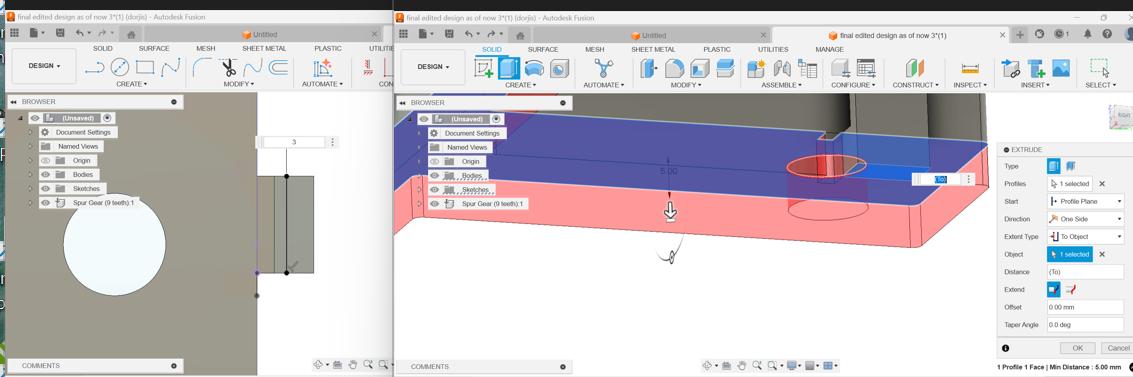The width and height of the screenshot is (1133, 377).
Task: Select the Hole tool in right window
Action: [559, 68]
